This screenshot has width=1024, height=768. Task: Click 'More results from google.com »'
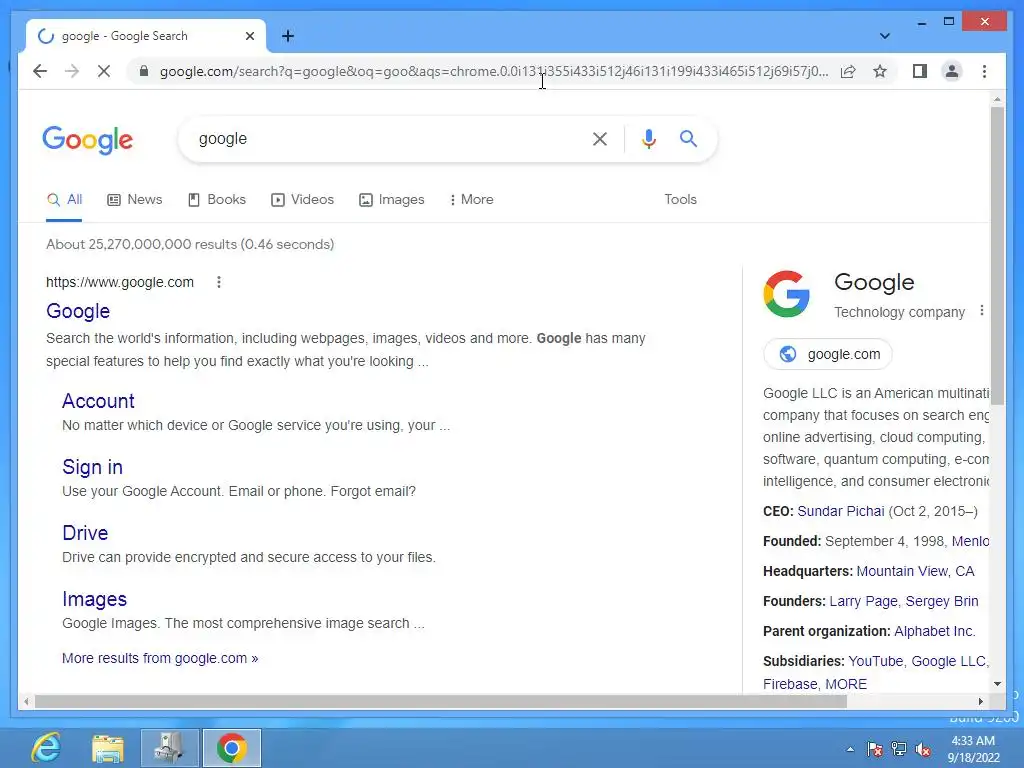(x=160, y=658)
